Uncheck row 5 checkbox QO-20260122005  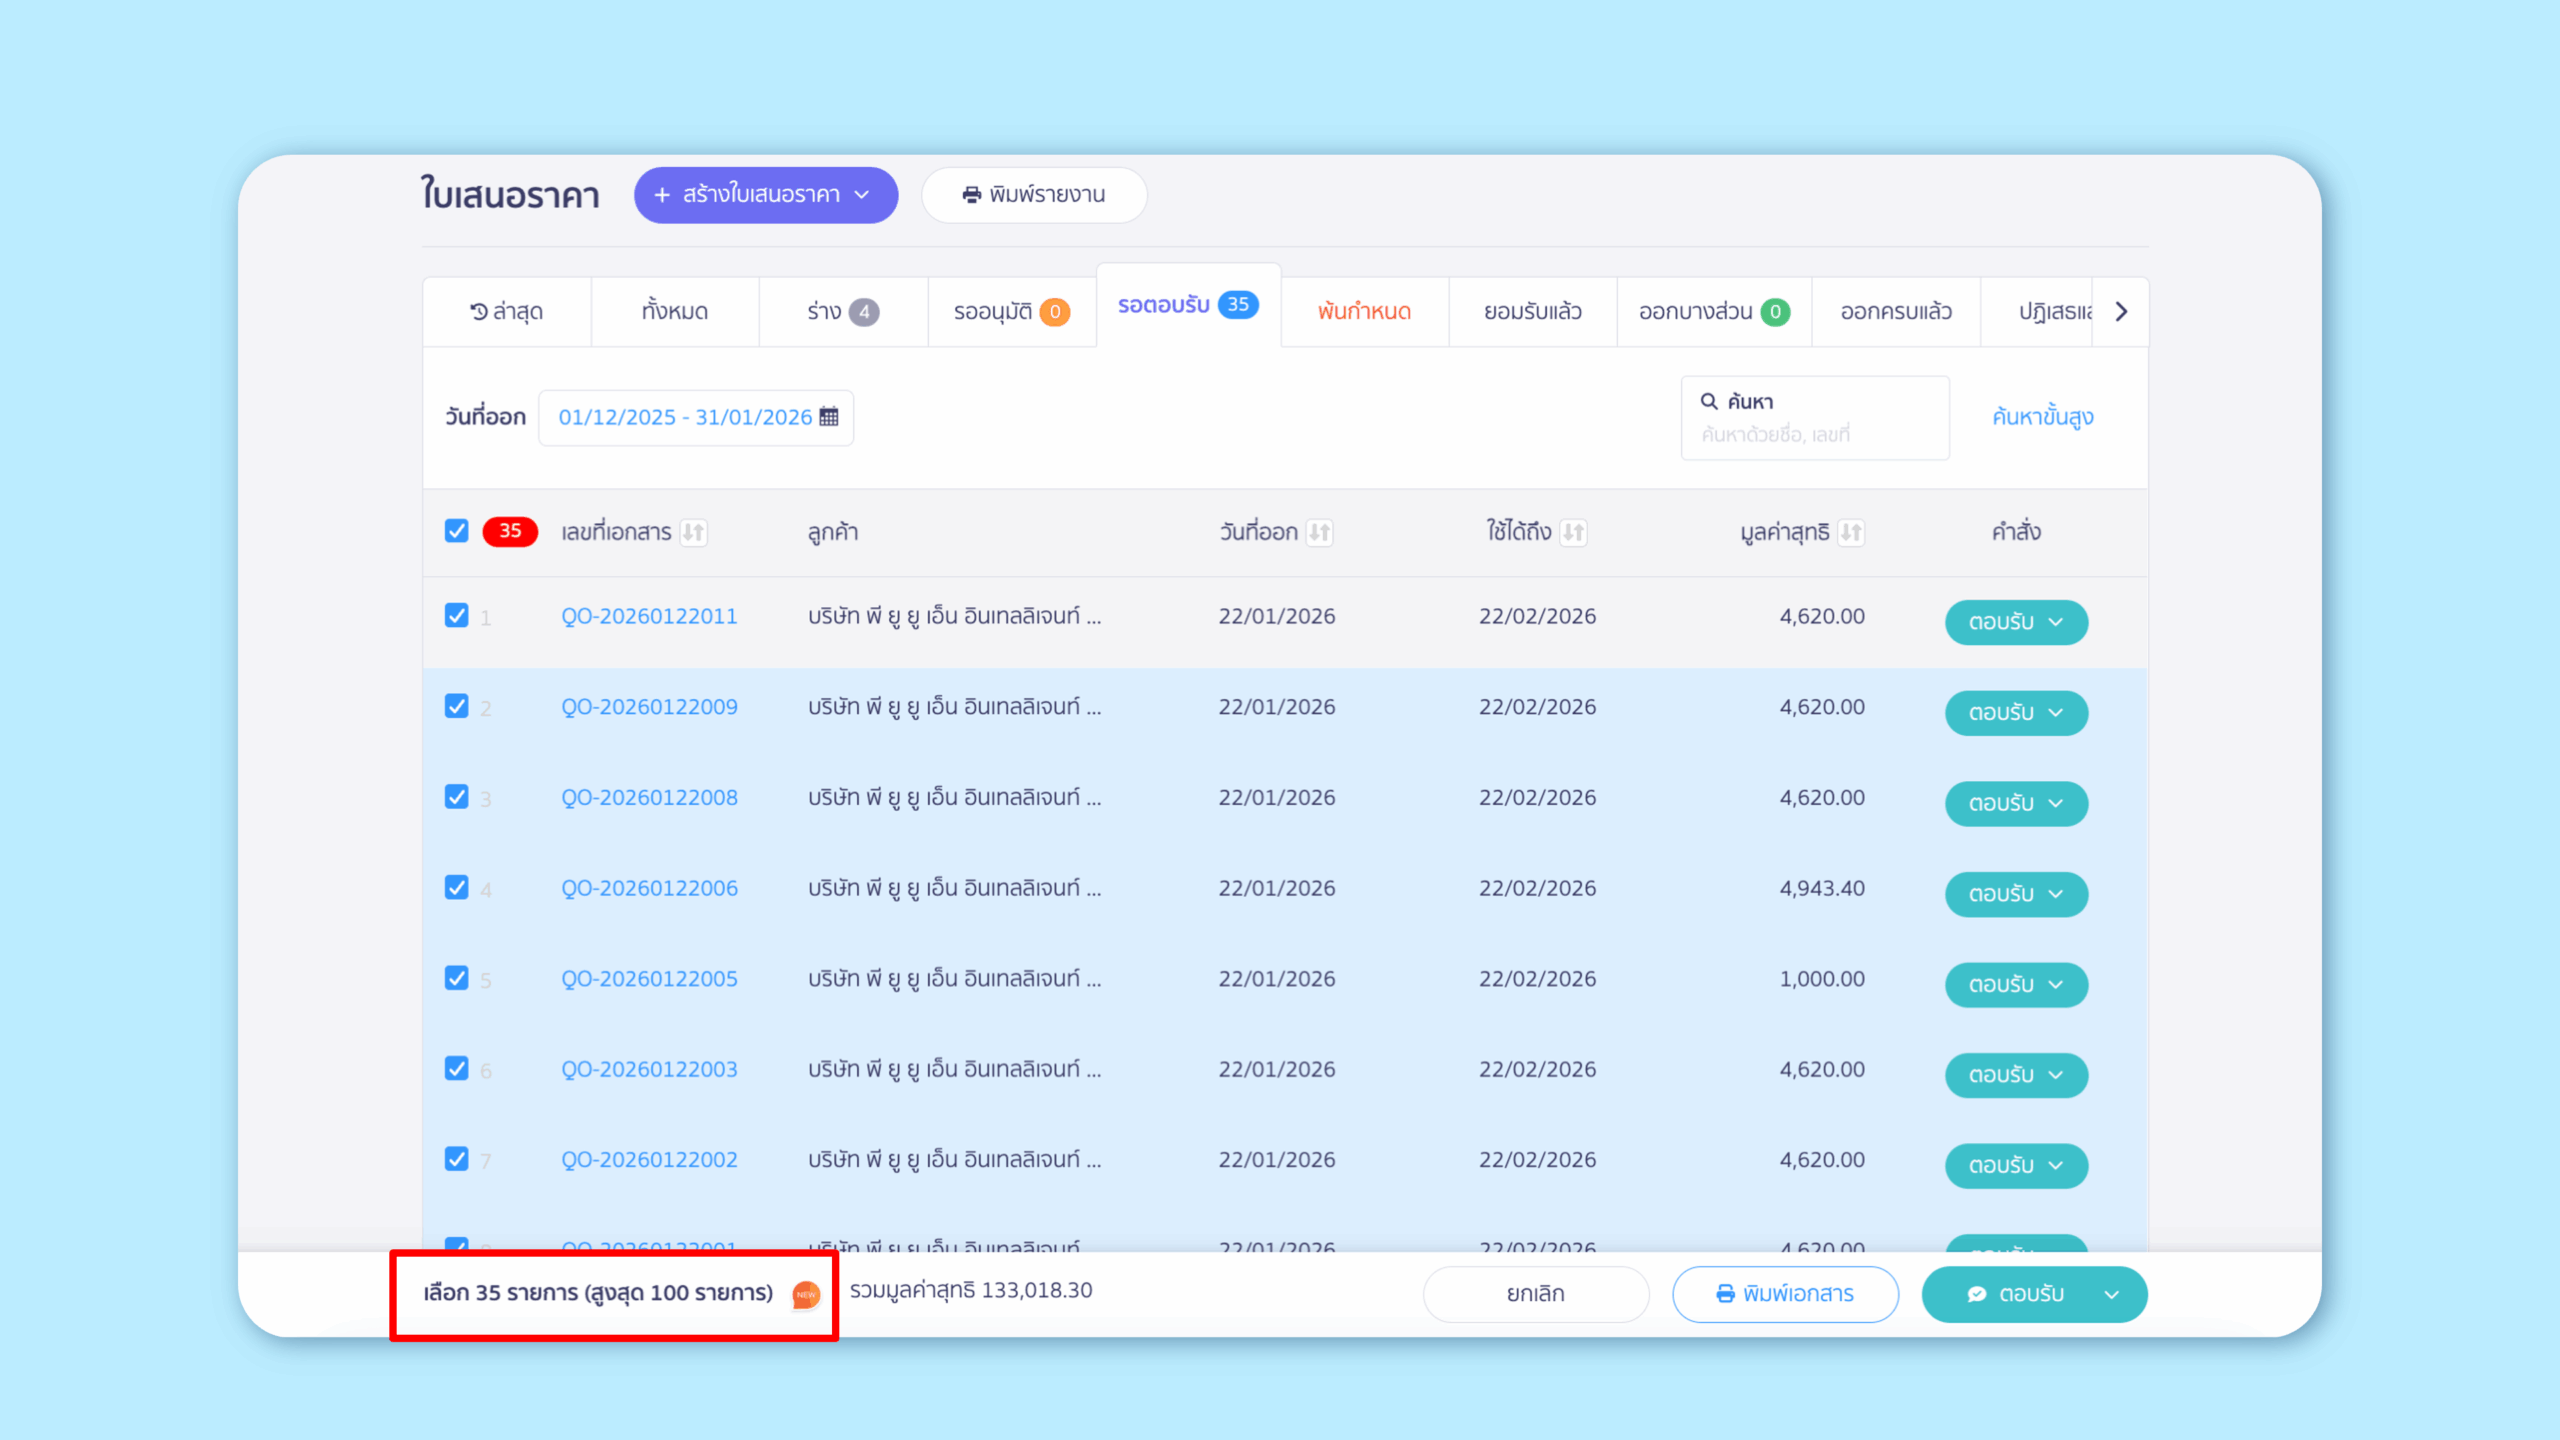[x=457, y=978]
